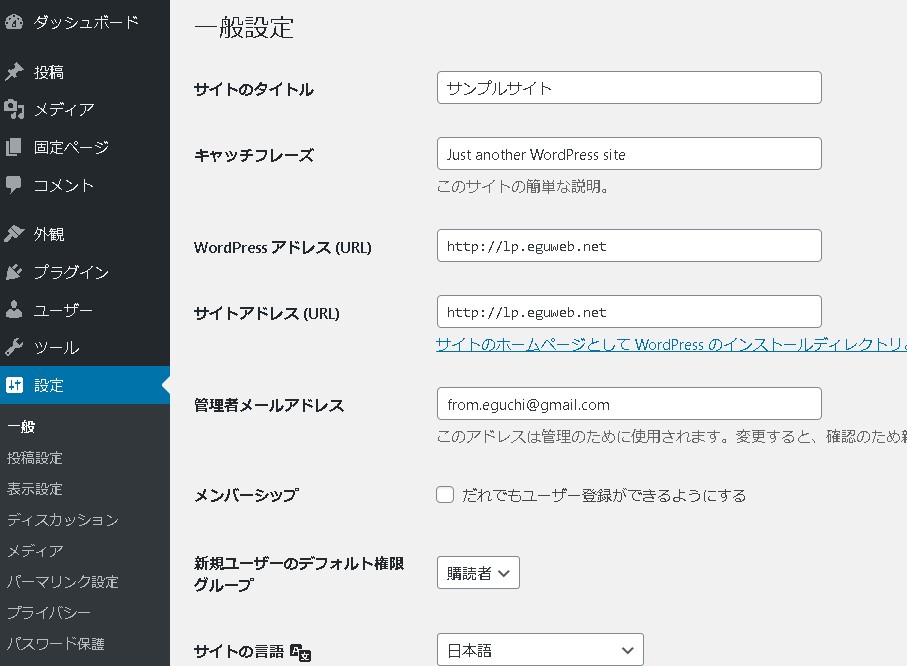Open パーマリンク設定 permalink settings submenu

click(x=63, y=582)
